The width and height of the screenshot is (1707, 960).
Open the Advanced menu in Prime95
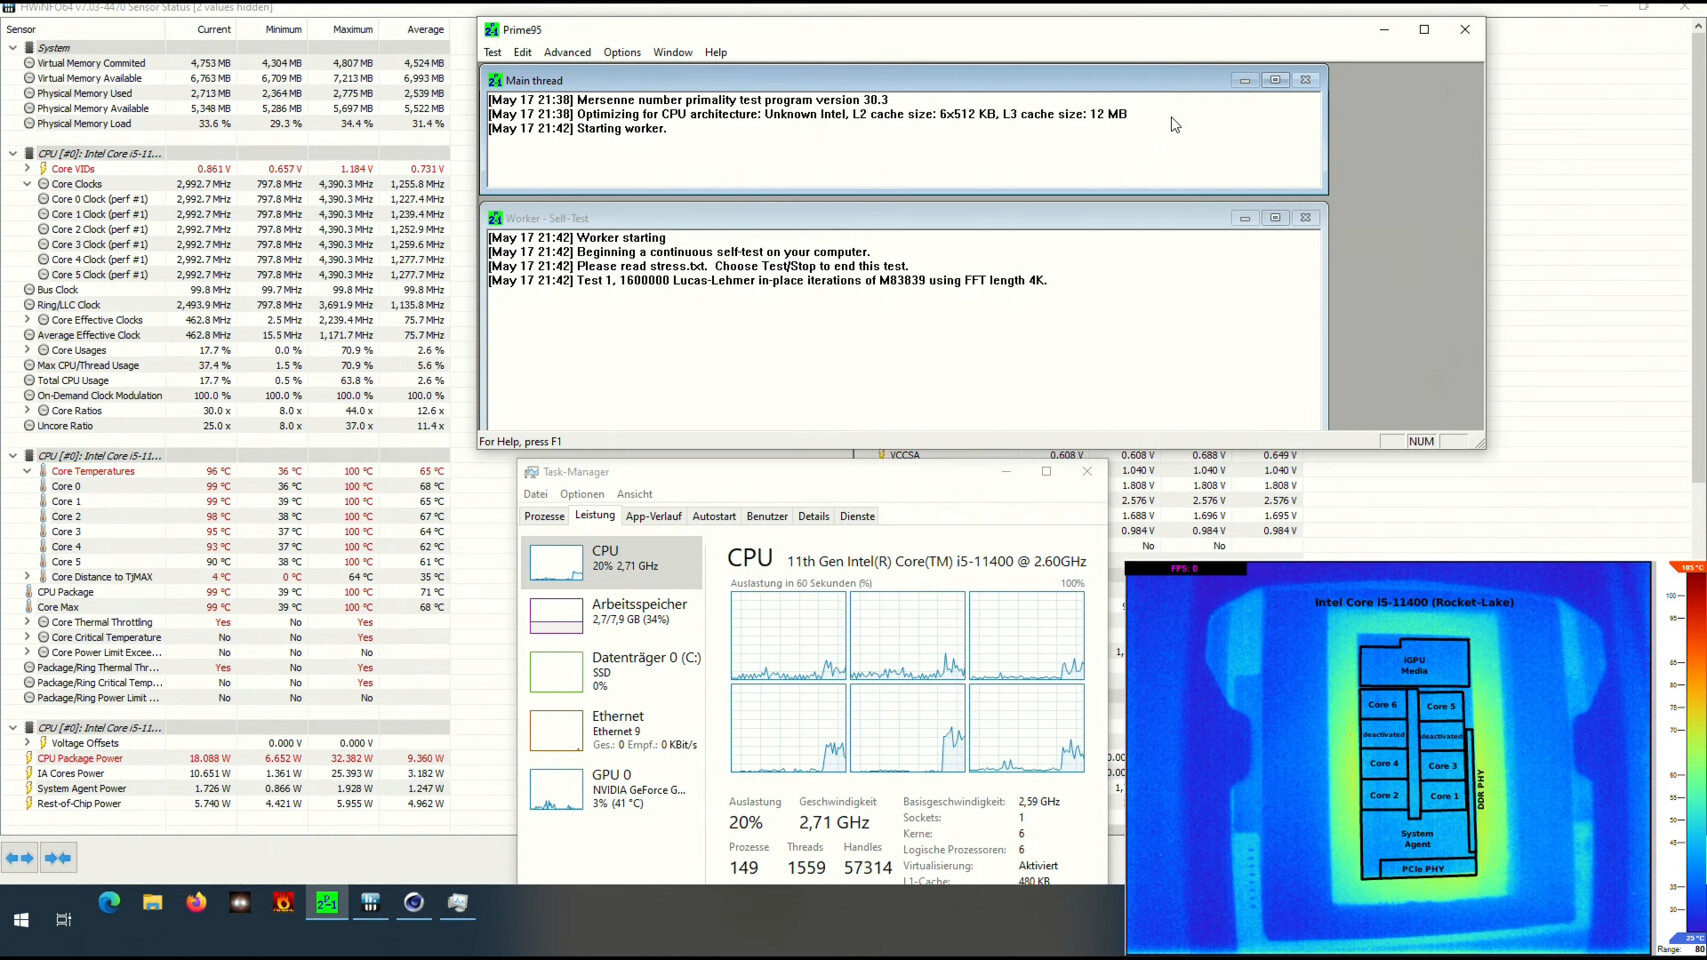pos(567,52)
